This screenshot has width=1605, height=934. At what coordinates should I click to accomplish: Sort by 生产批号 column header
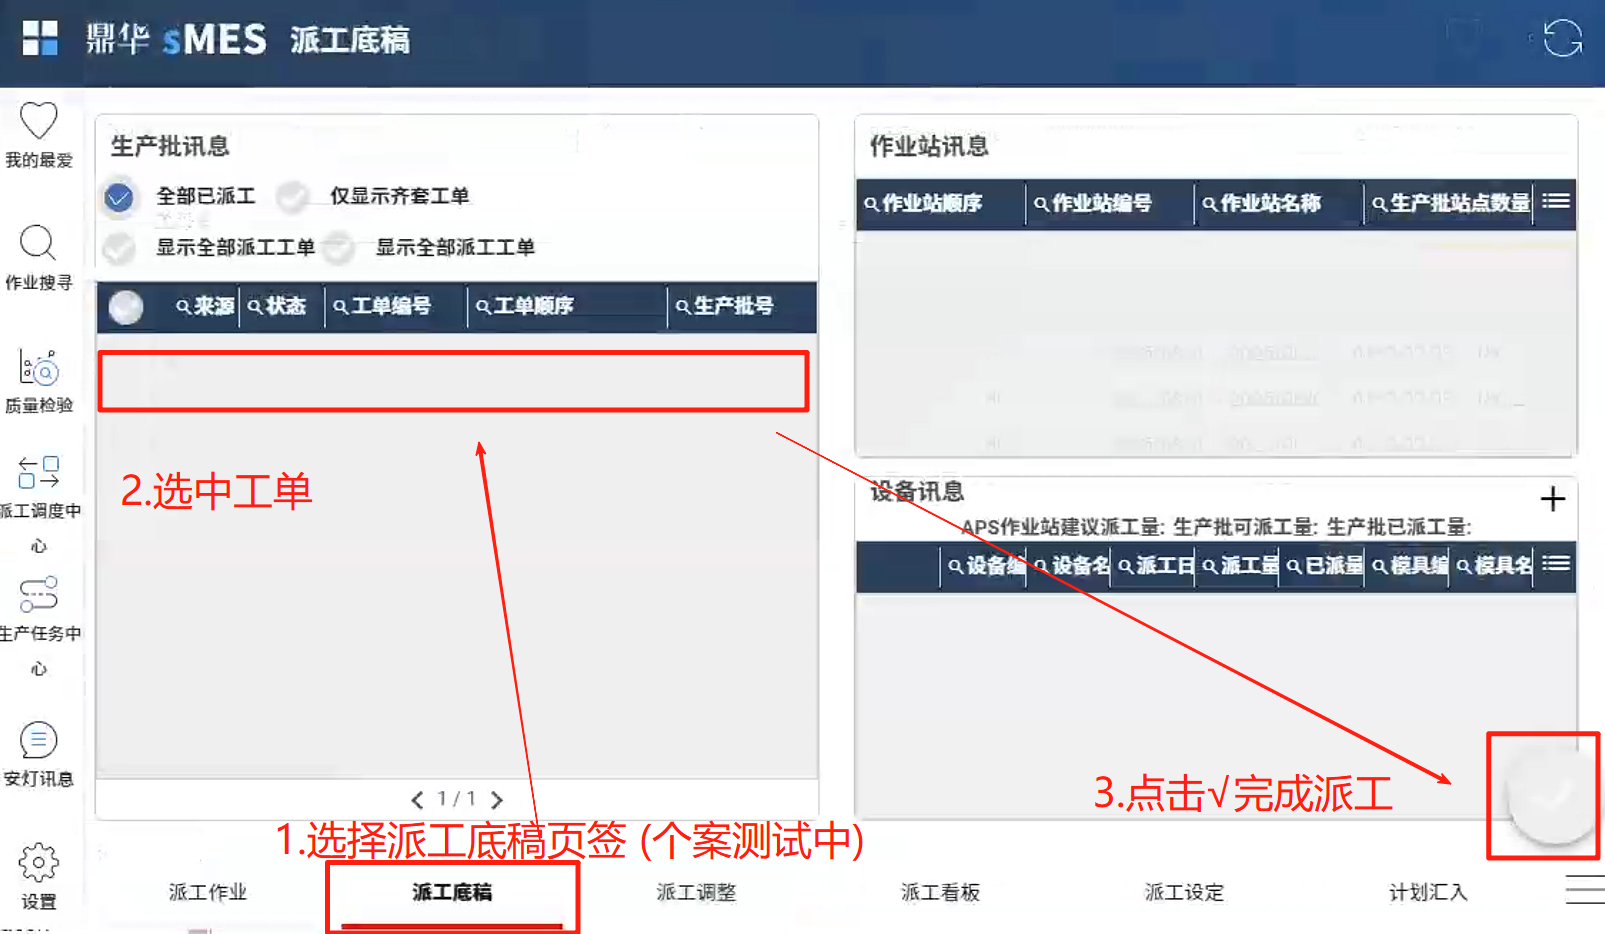coord(734,306)
